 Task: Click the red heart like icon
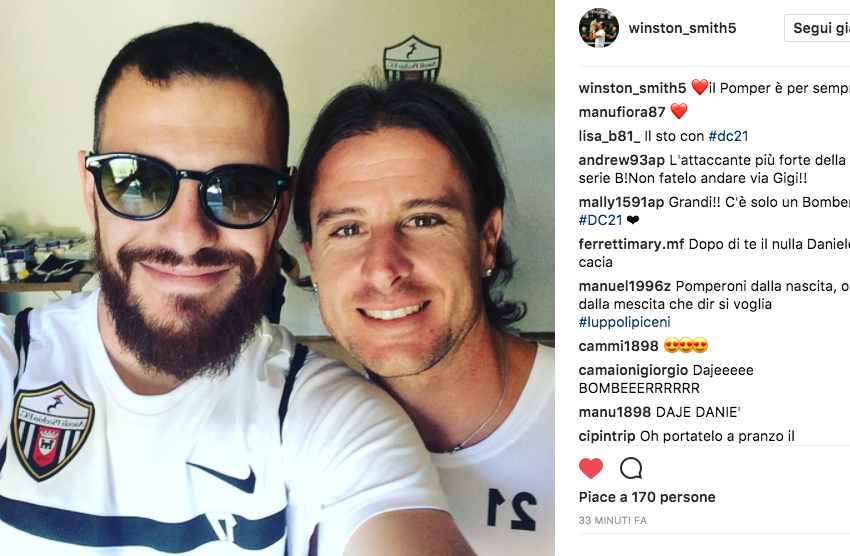[591, 468]
